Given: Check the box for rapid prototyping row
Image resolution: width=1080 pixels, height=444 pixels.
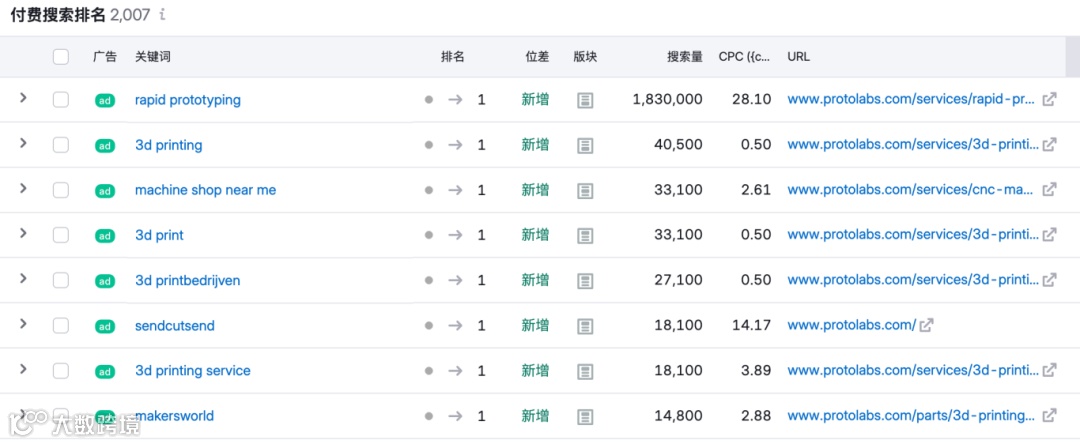Looking at the screenshot, I should pyautogui.click(x=61, y=100).
